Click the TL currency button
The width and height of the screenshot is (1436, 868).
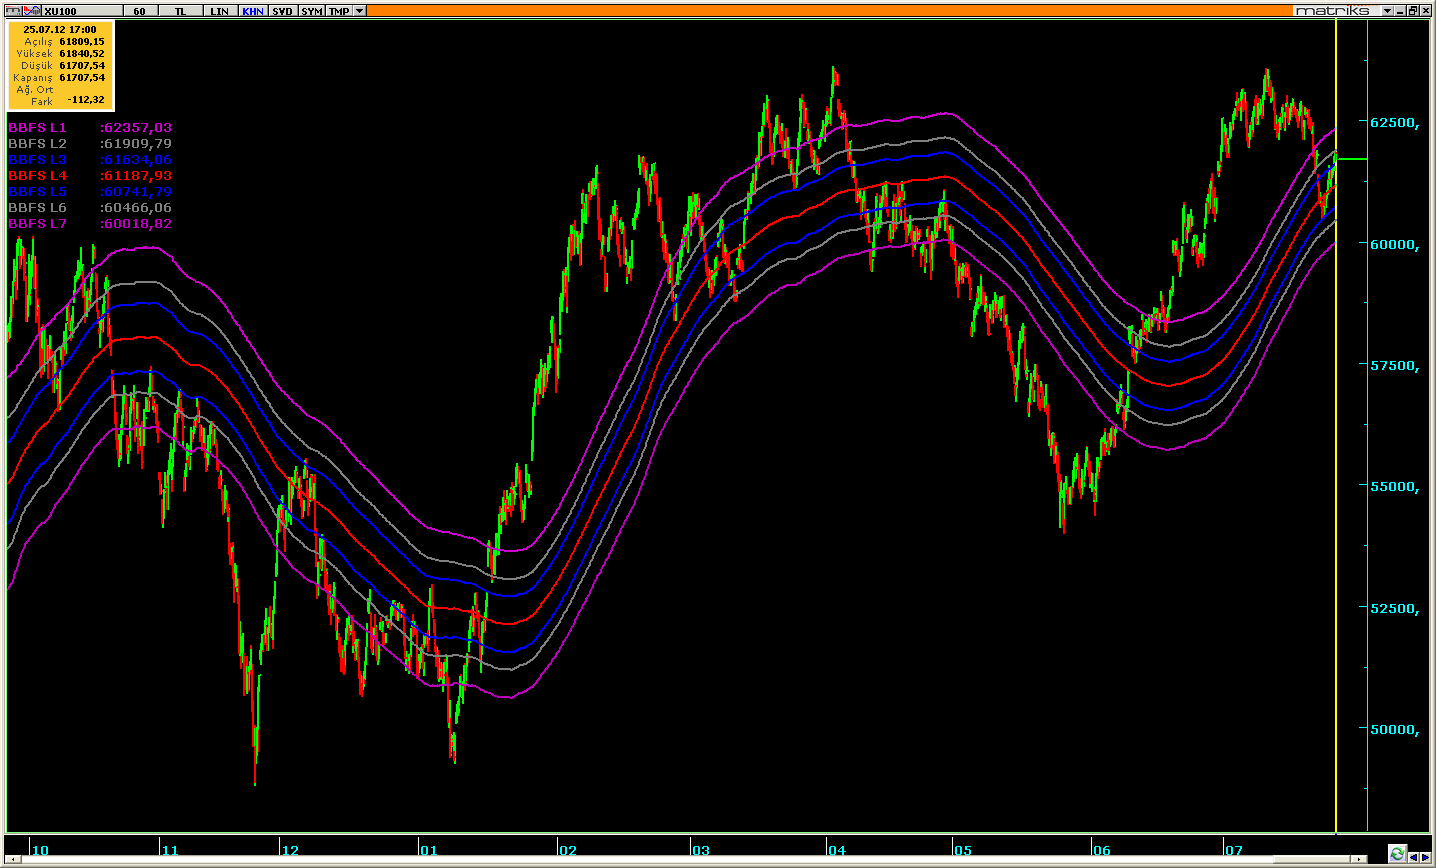180,11
